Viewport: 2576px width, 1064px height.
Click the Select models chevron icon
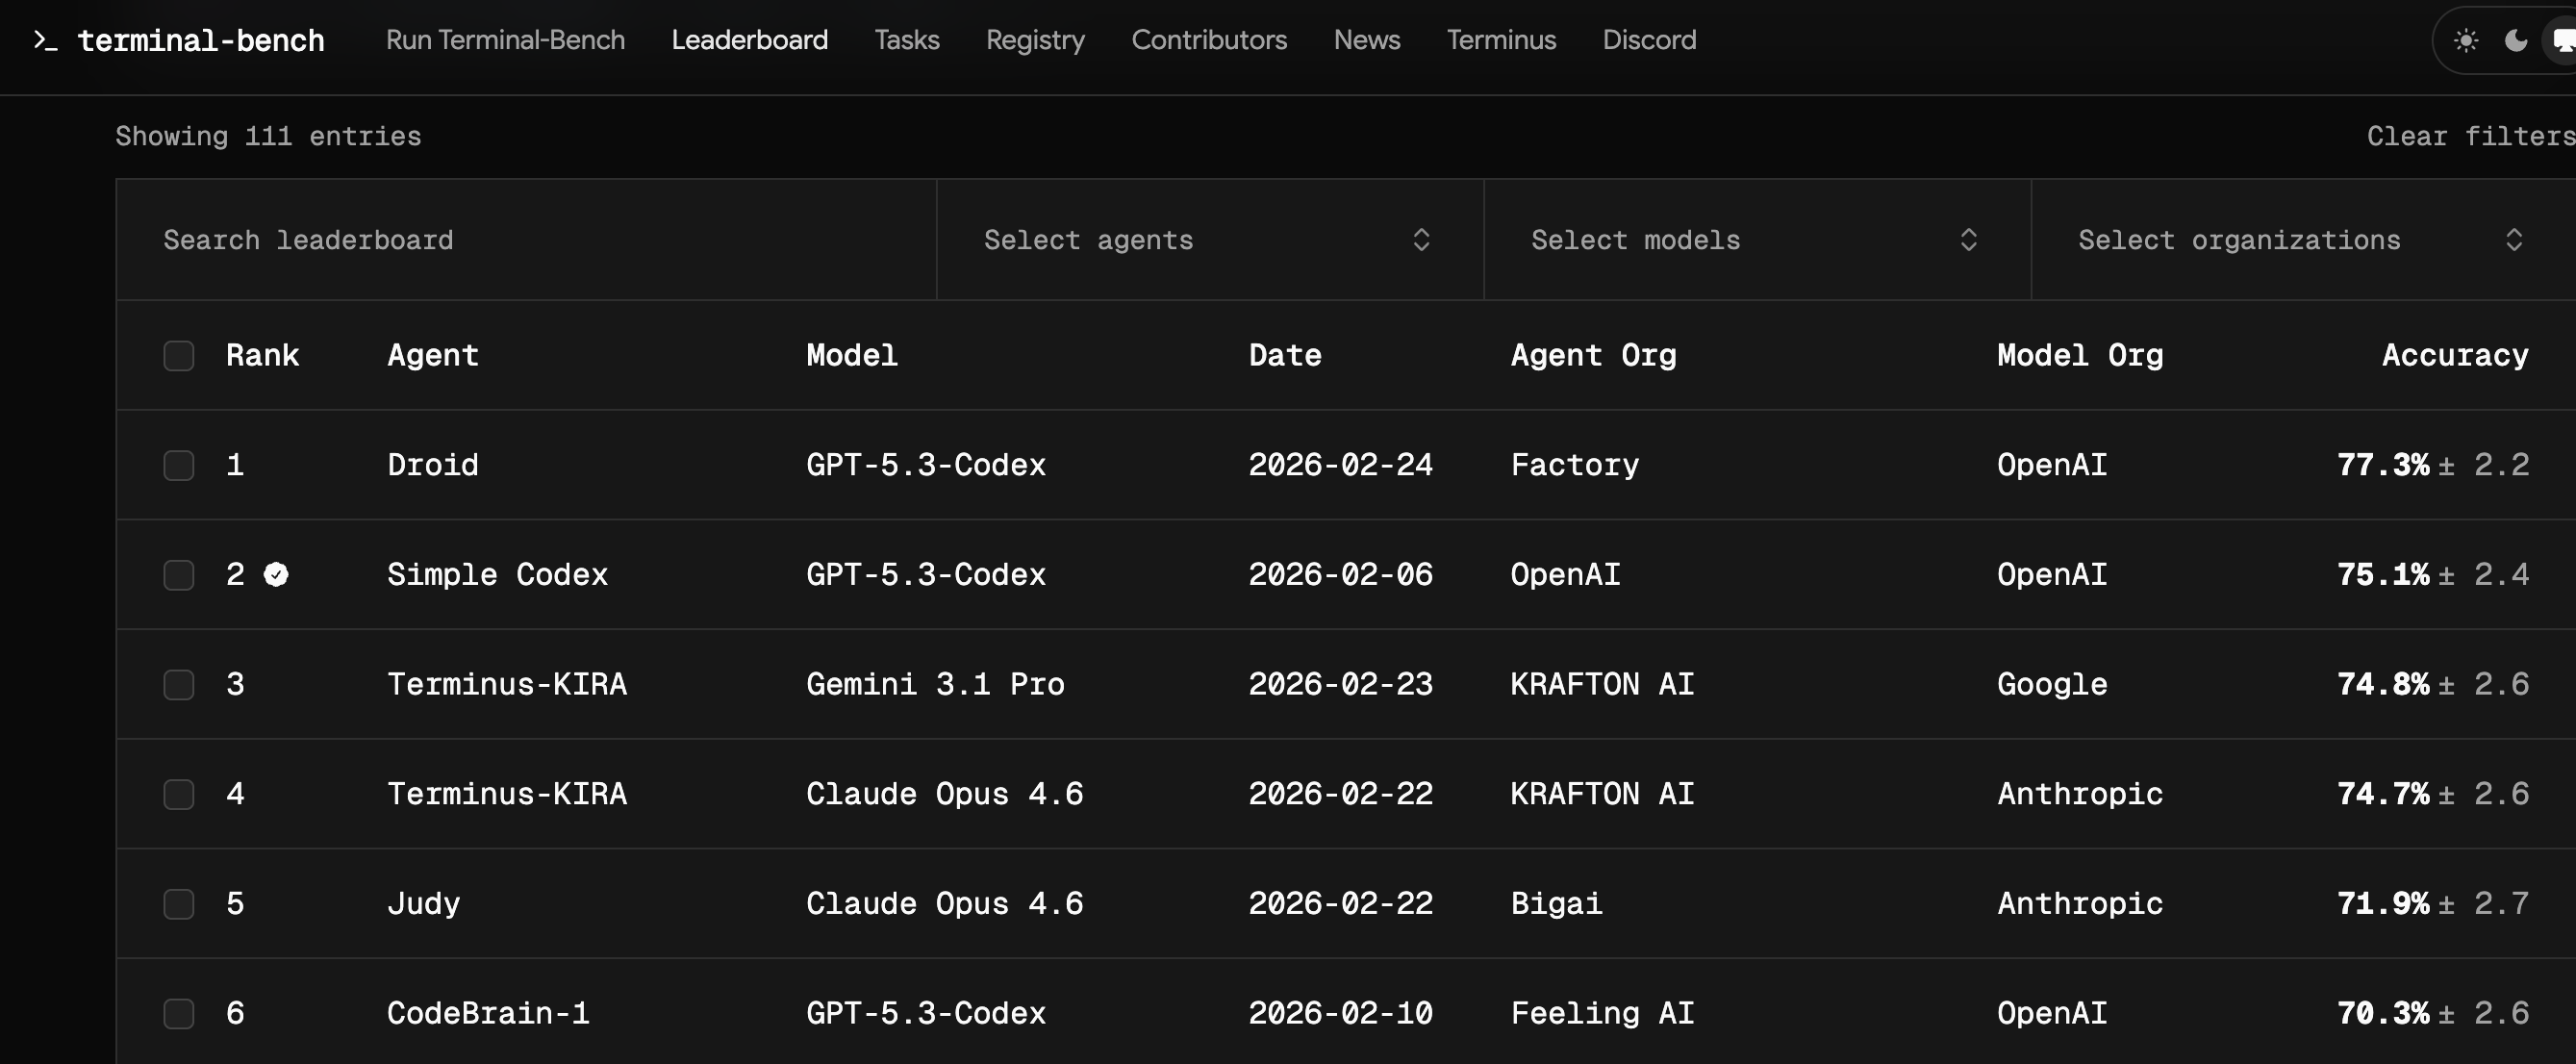1968,240
